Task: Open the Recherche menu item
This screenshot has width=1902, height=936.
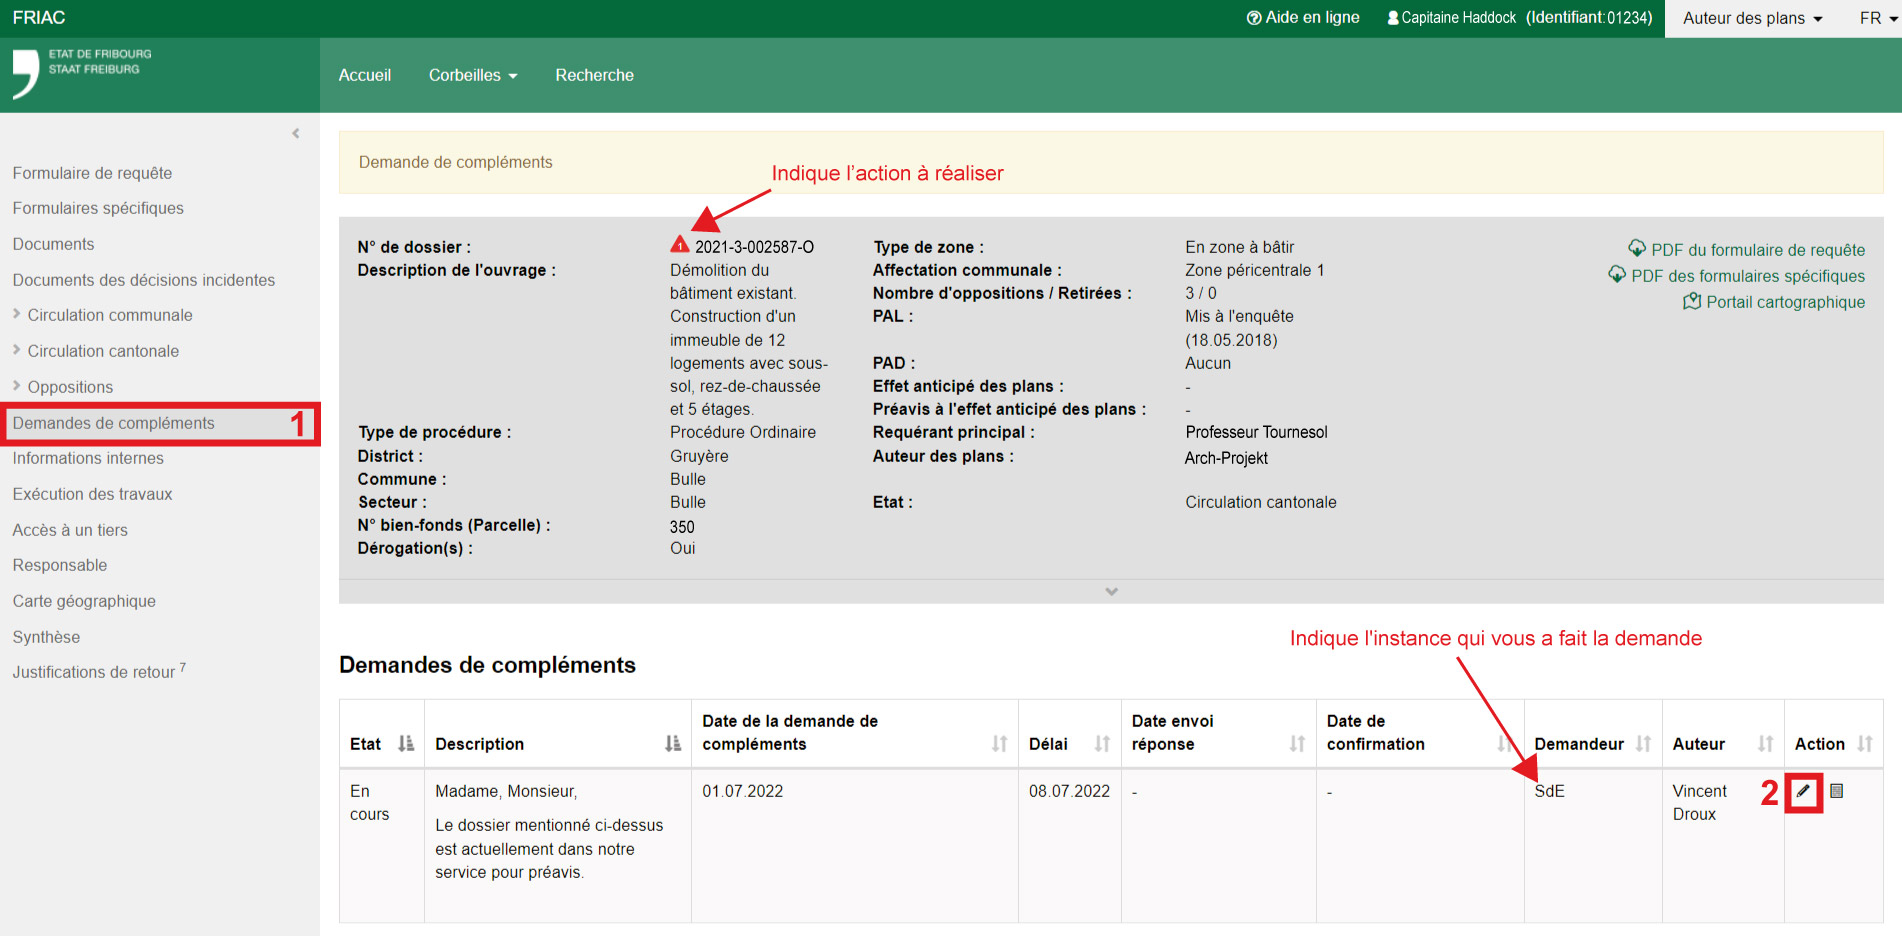Action: point(594,75)
